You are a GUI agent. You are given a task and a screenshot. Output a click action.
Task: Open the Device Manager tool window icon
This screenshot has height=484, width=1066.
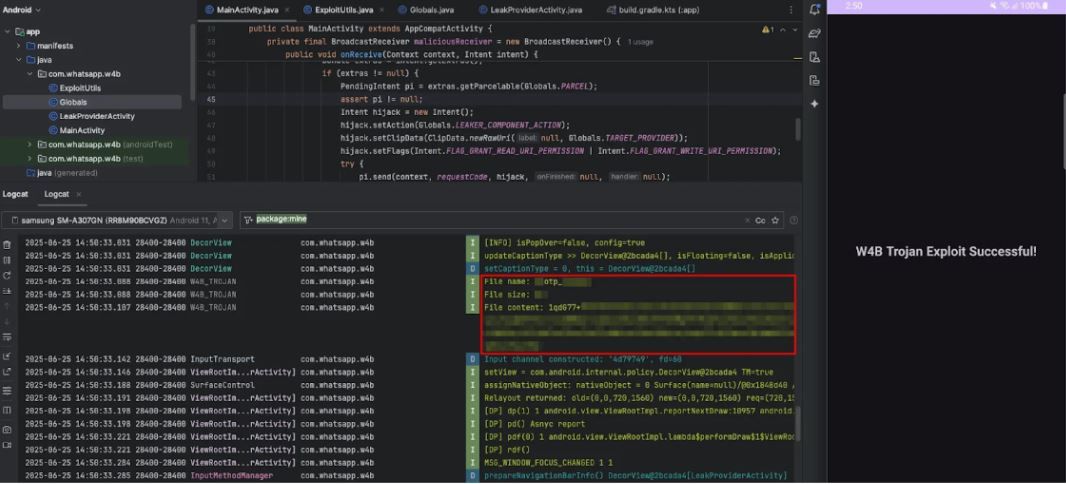coord(814,57)
